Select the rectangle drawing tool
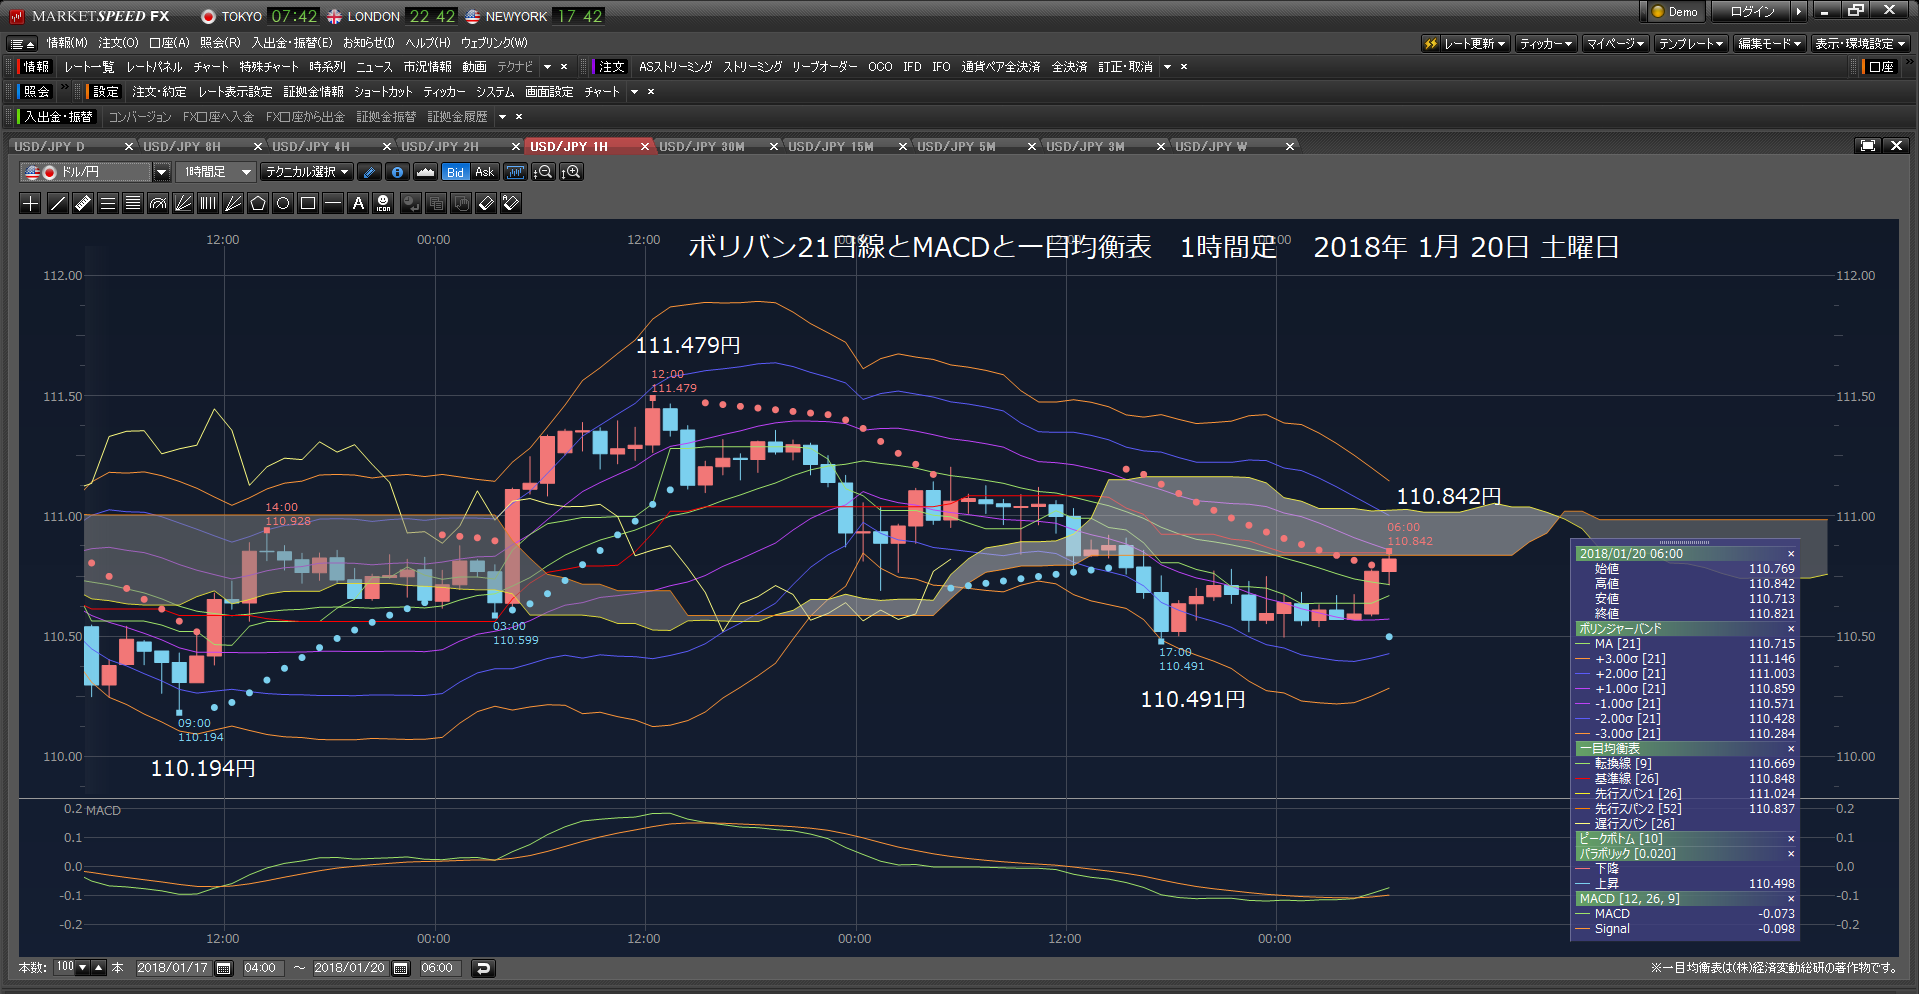This screenshot has width=1919, height=994. click(x=308, y=203)
